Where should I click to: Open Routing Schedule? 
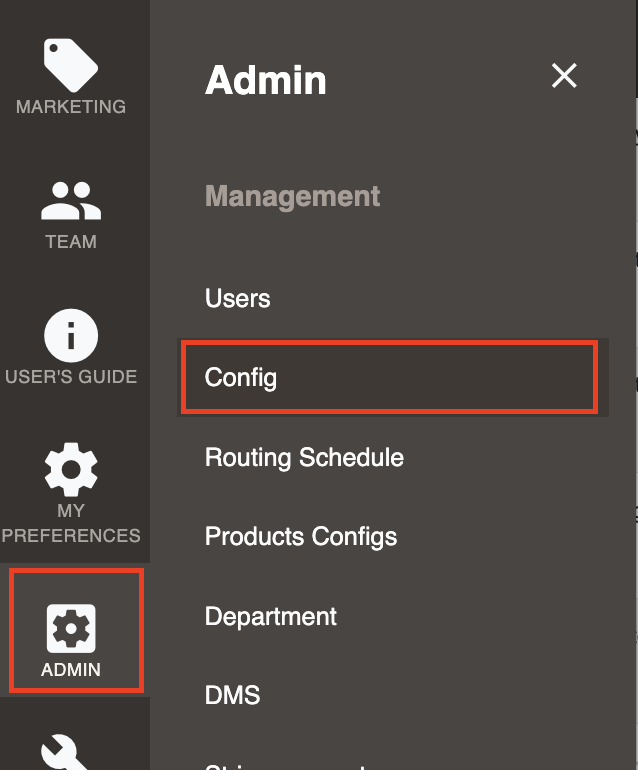coord(305,457)
